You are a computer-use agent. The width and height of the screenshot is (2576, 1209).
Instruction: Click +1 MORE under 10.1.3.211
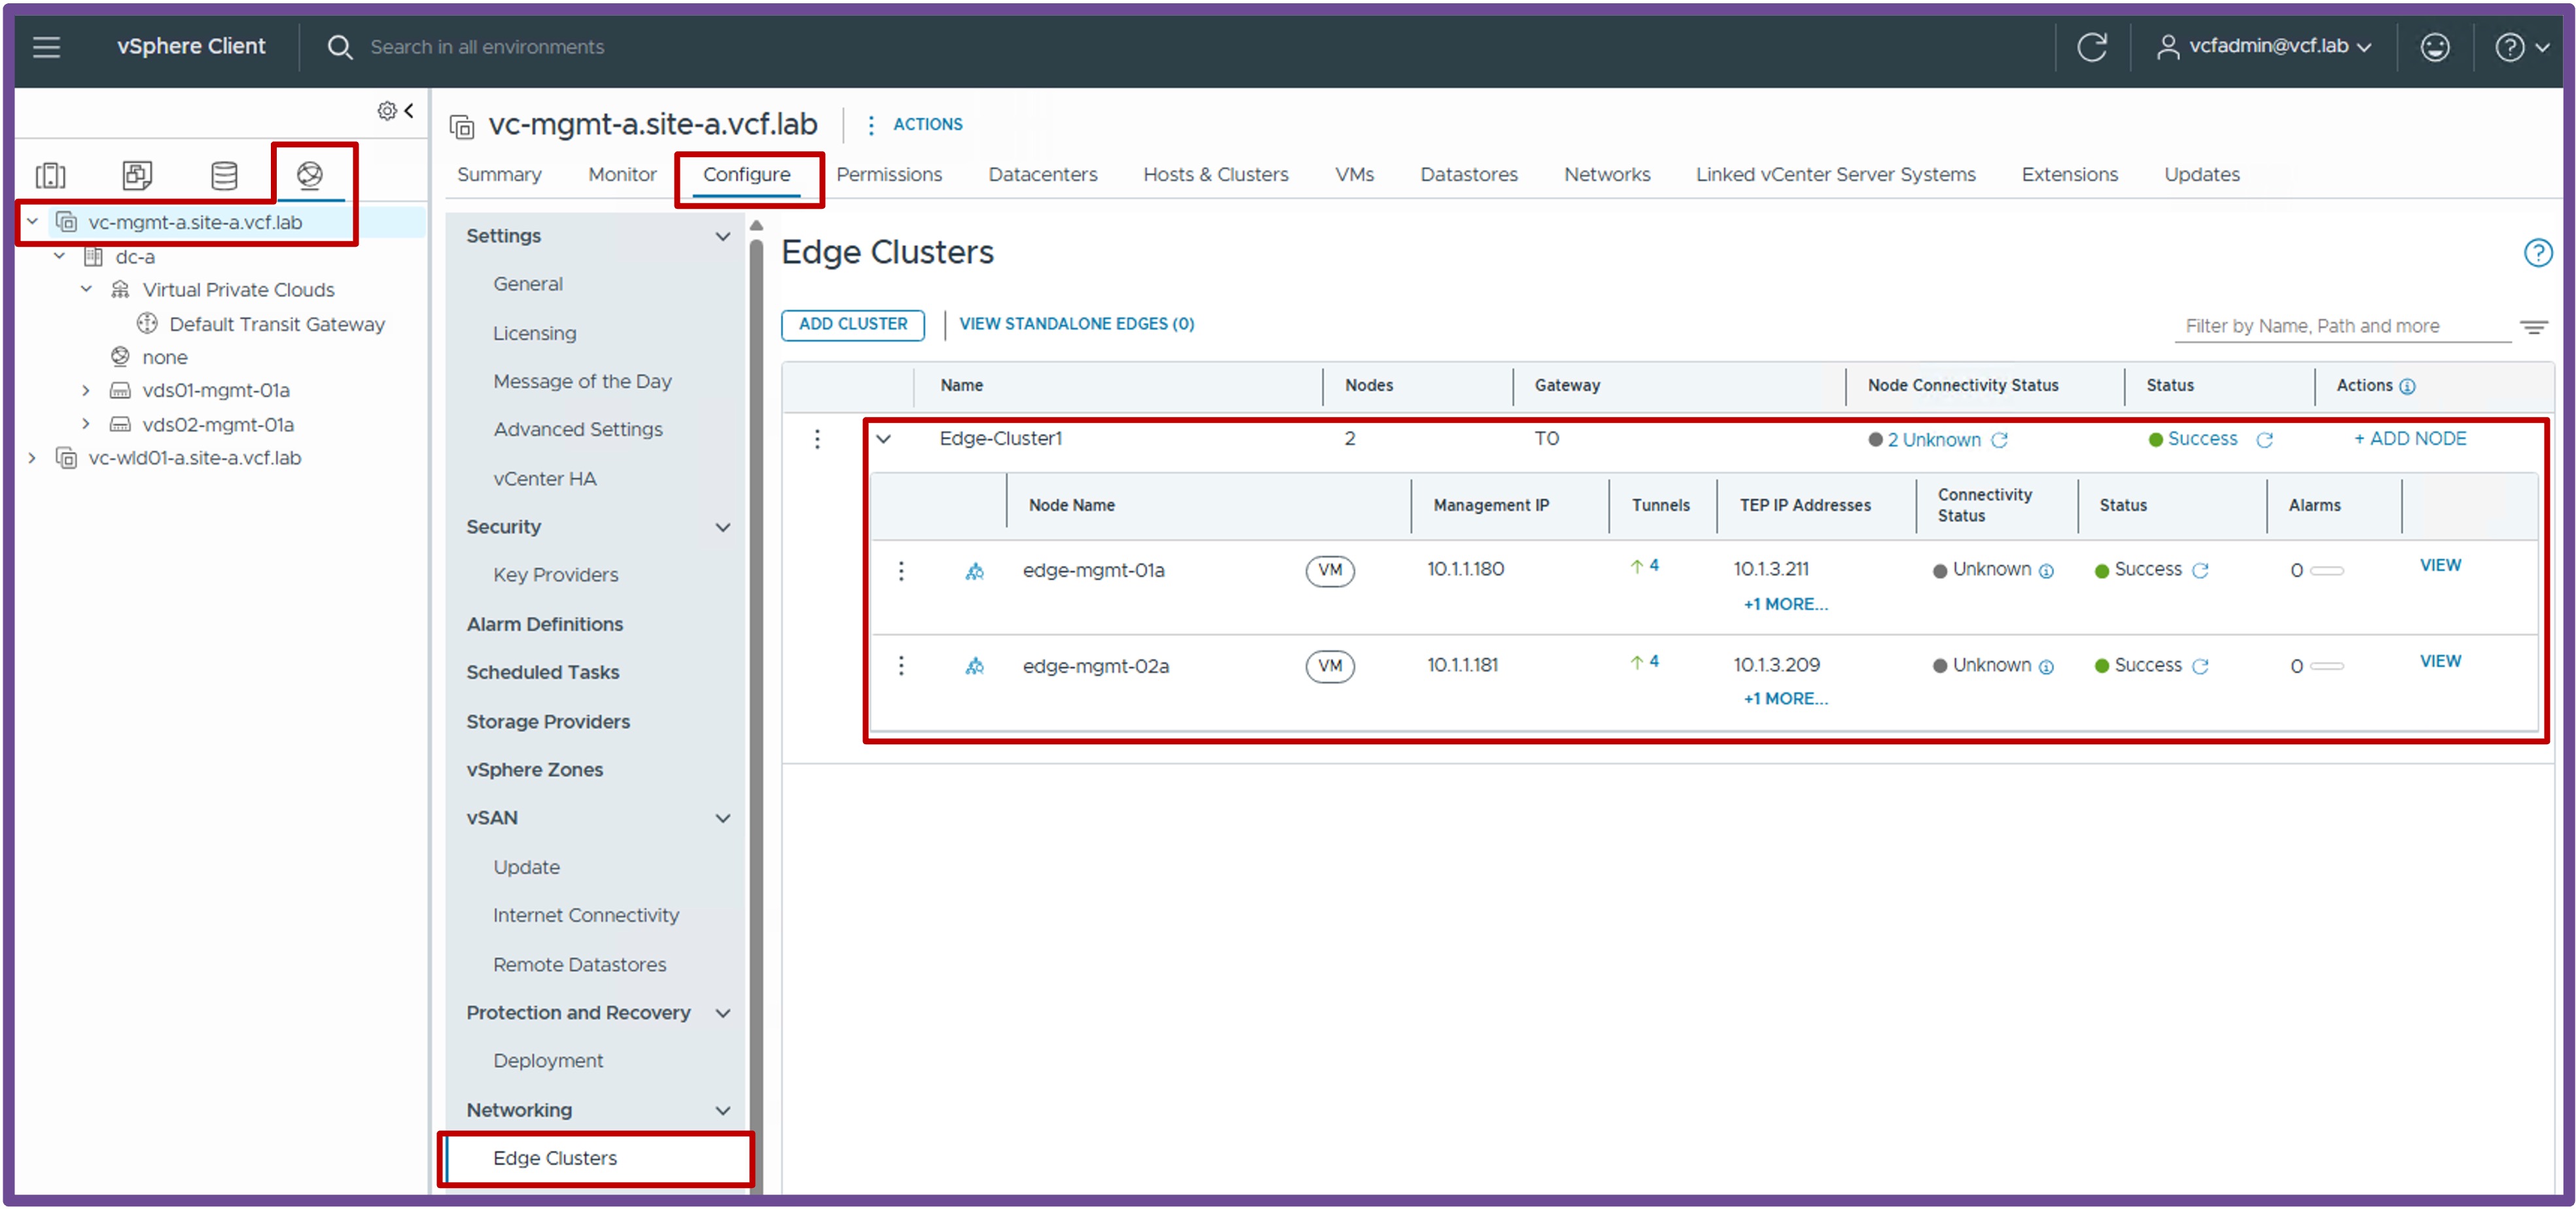(1785, 604)
